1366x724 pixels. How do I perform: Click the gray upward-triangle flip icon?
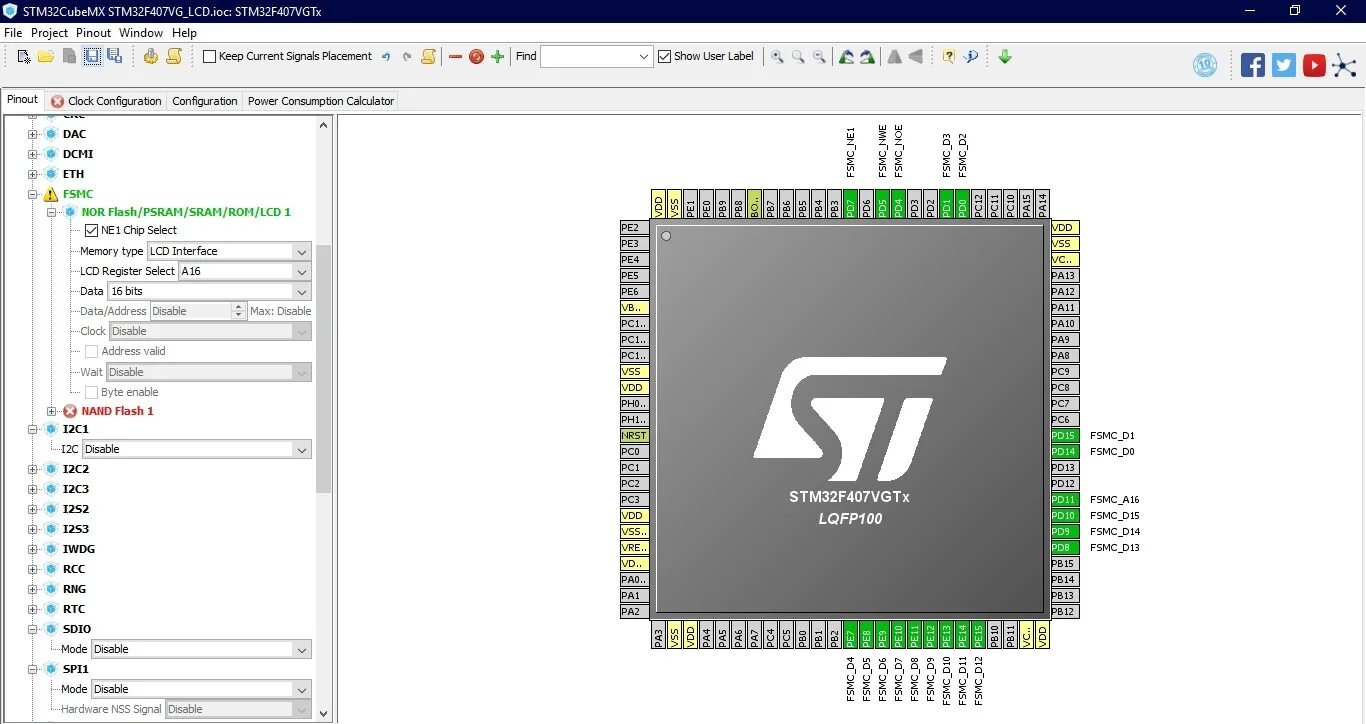[x=894, y=57]
